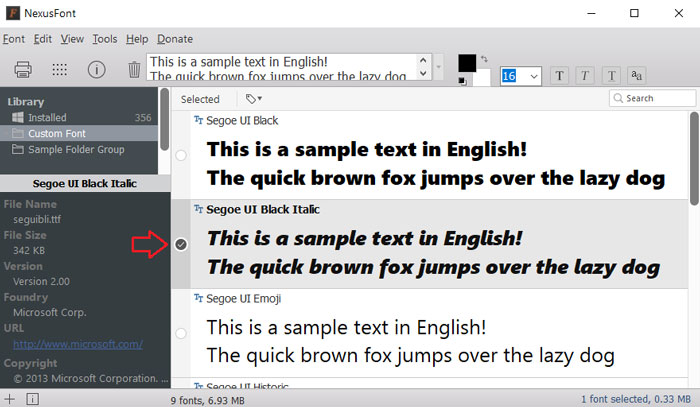Click the black foreground color swatch
This screenshot has height=407, width=700.
coord(467,63)
